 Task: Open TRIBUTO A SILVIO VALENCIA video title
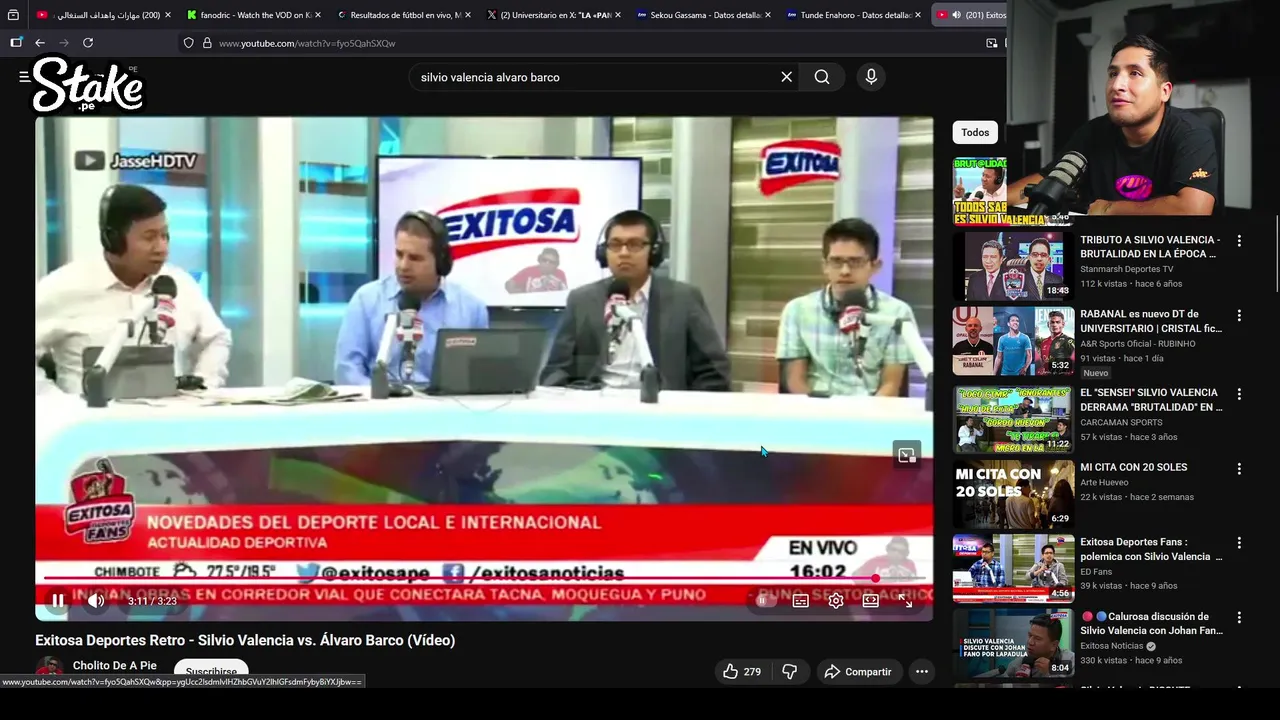coord(1150,247)
